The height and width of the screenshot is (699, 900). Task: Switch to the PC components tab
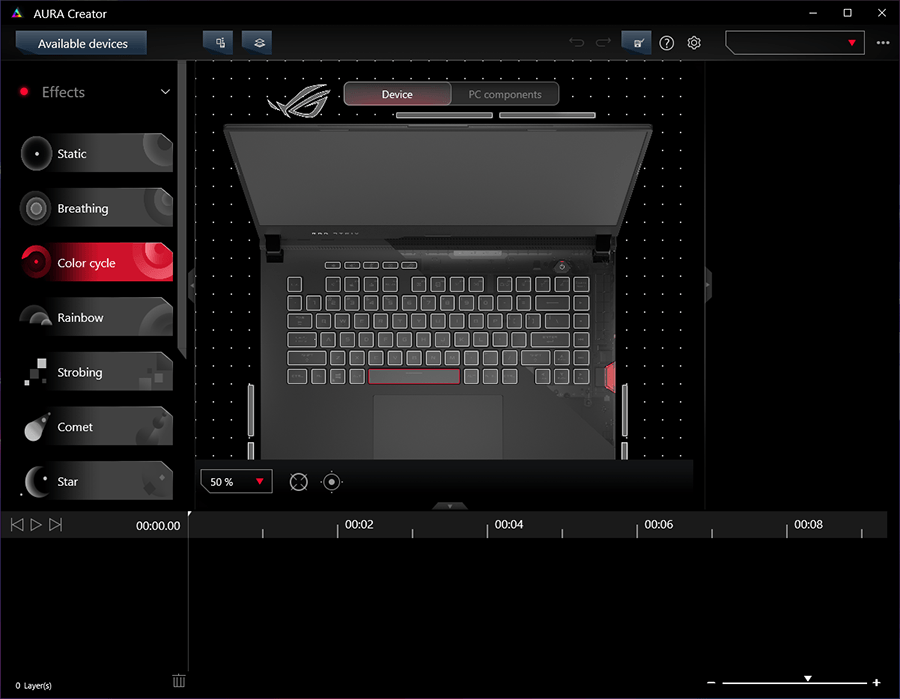[505, 94]
